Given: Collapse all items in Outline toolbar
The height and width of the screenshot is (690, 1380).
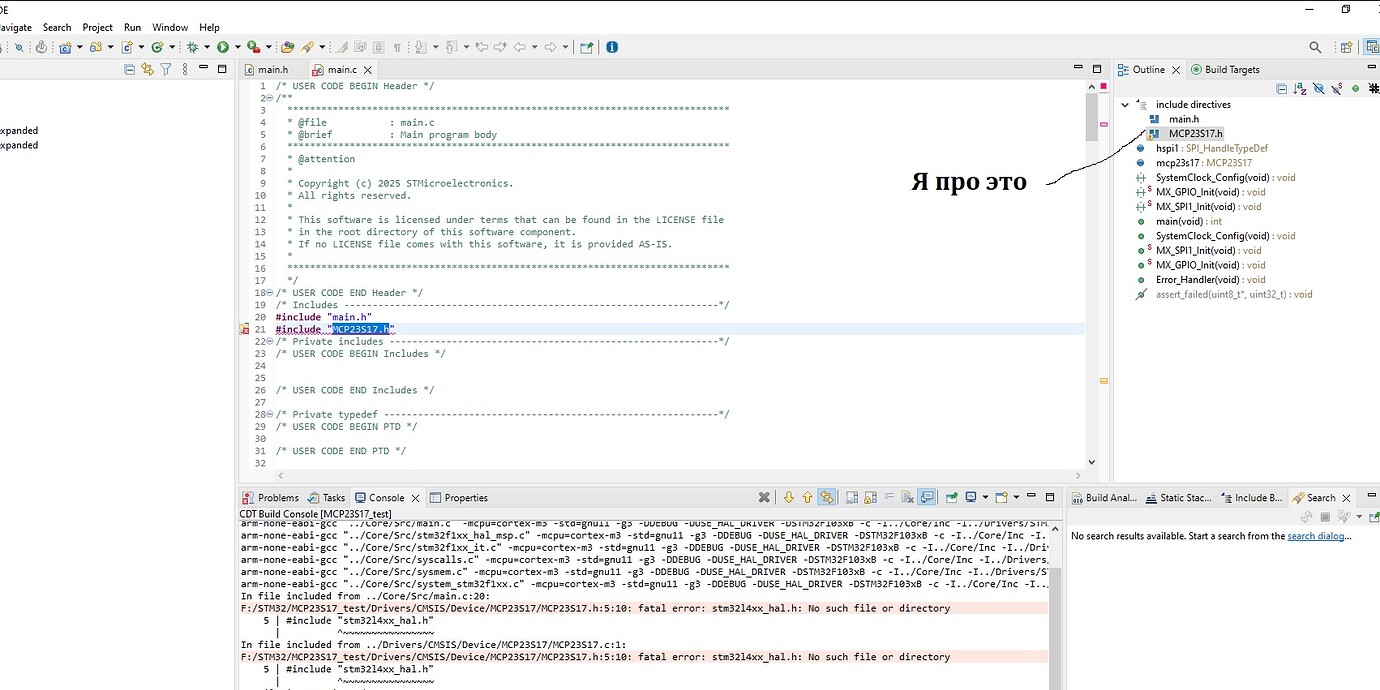Looking at the screenshot, I should pos(1282,89).
